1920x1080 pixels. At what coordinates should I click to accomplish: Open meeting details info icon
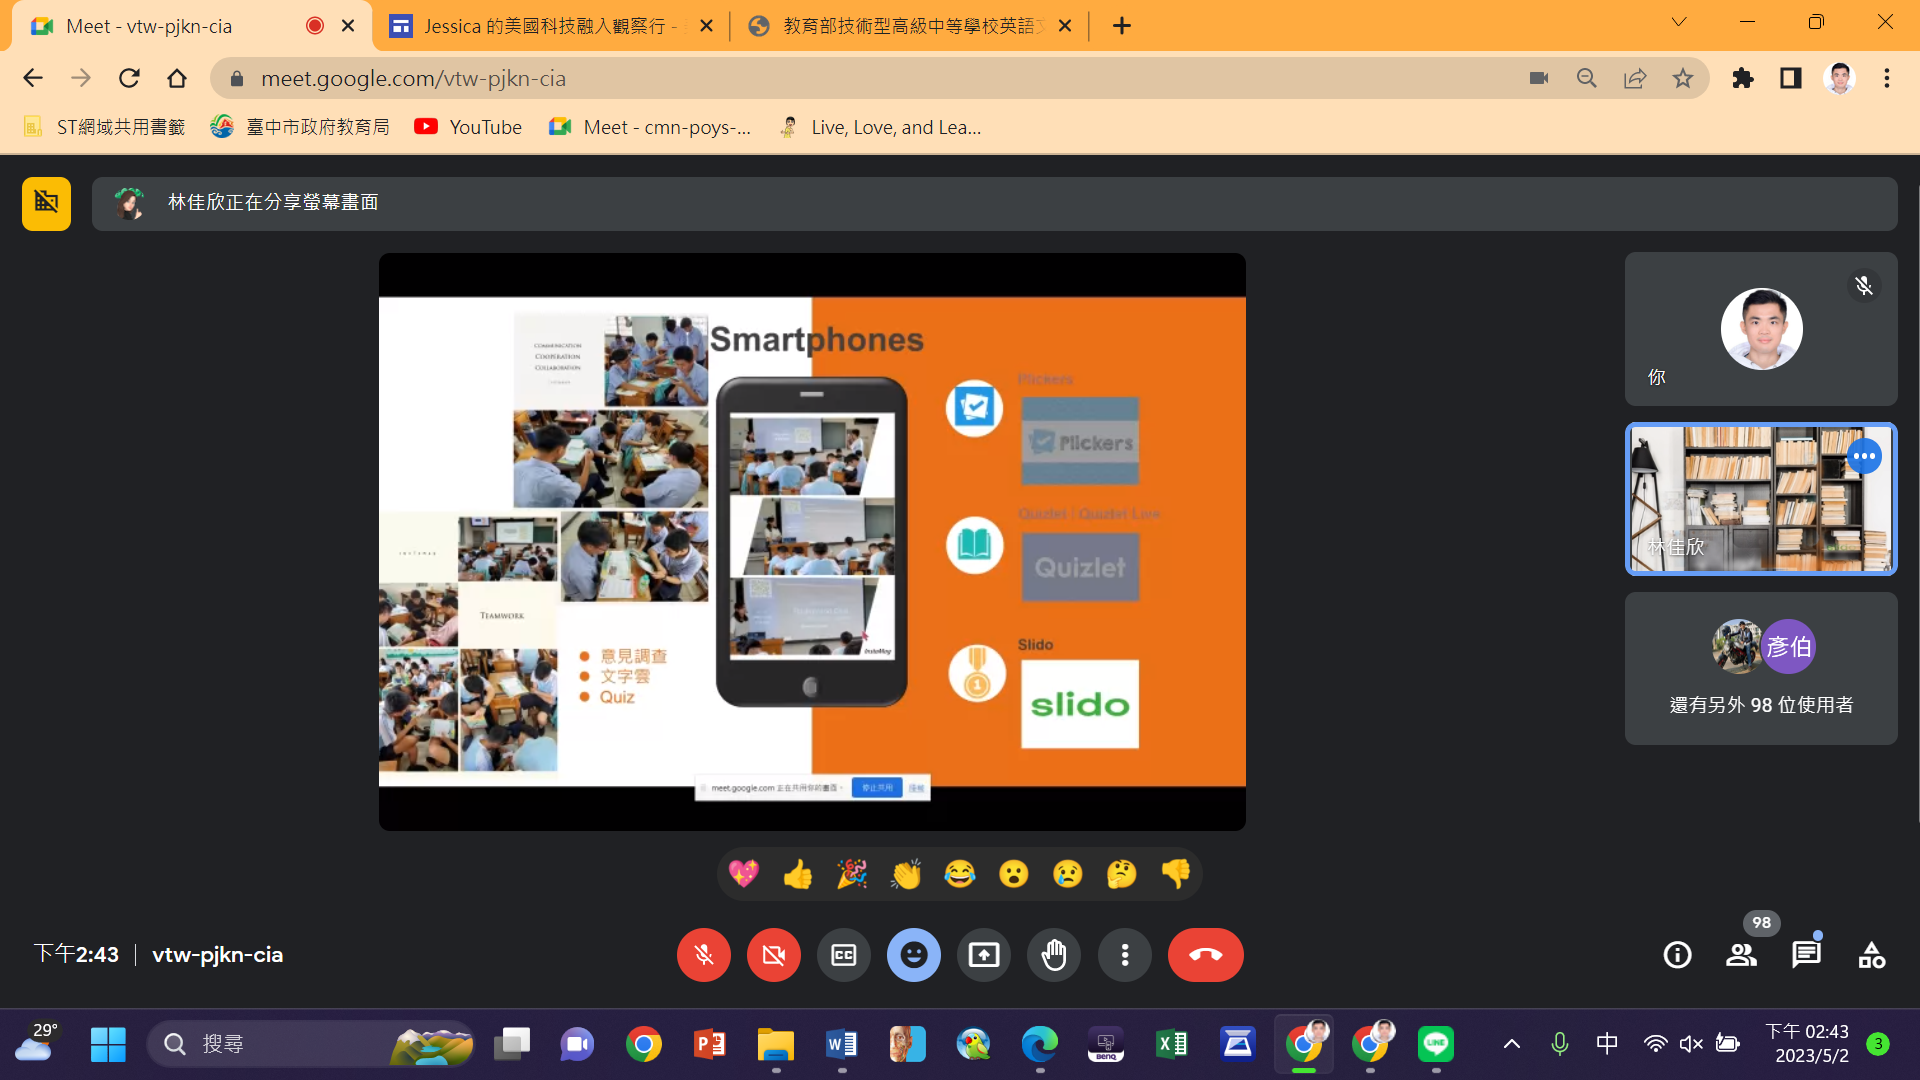[1677, 955]
